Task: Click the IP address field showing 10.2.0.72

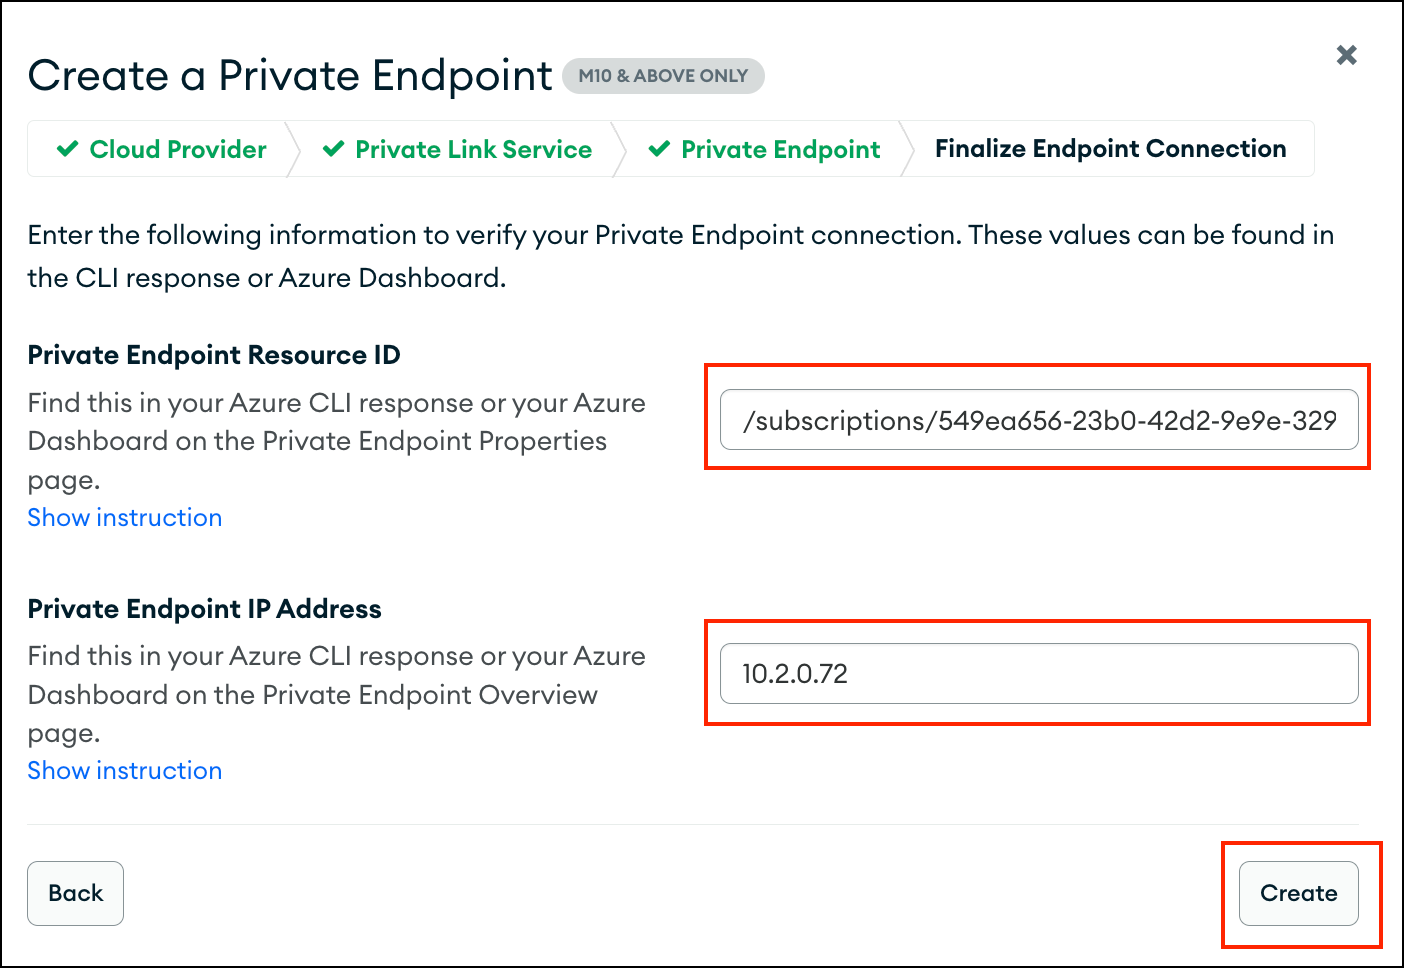Action: pyautogui.click(x=1038, y=674)
